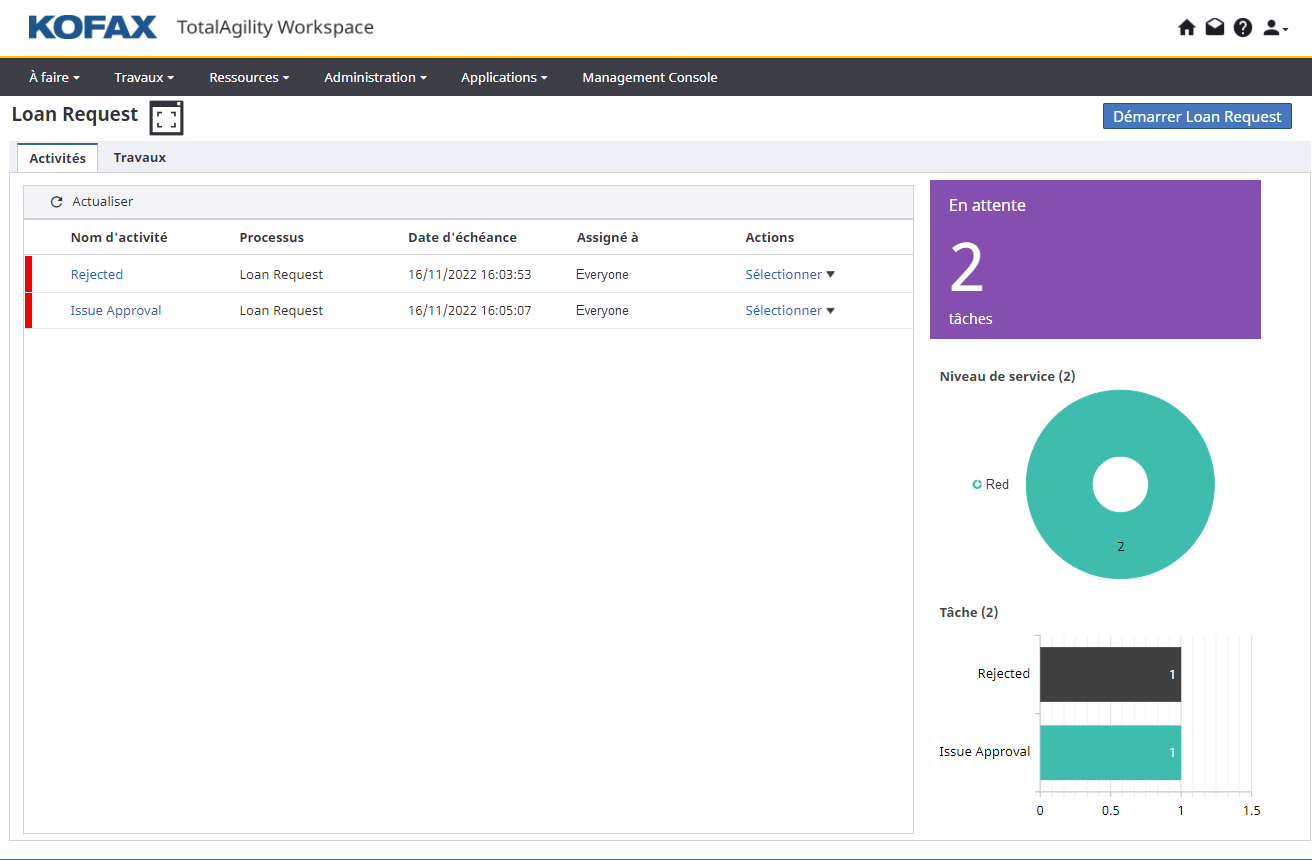Expand the Travaux dropdown in navigation bar

tap(144, 77)
